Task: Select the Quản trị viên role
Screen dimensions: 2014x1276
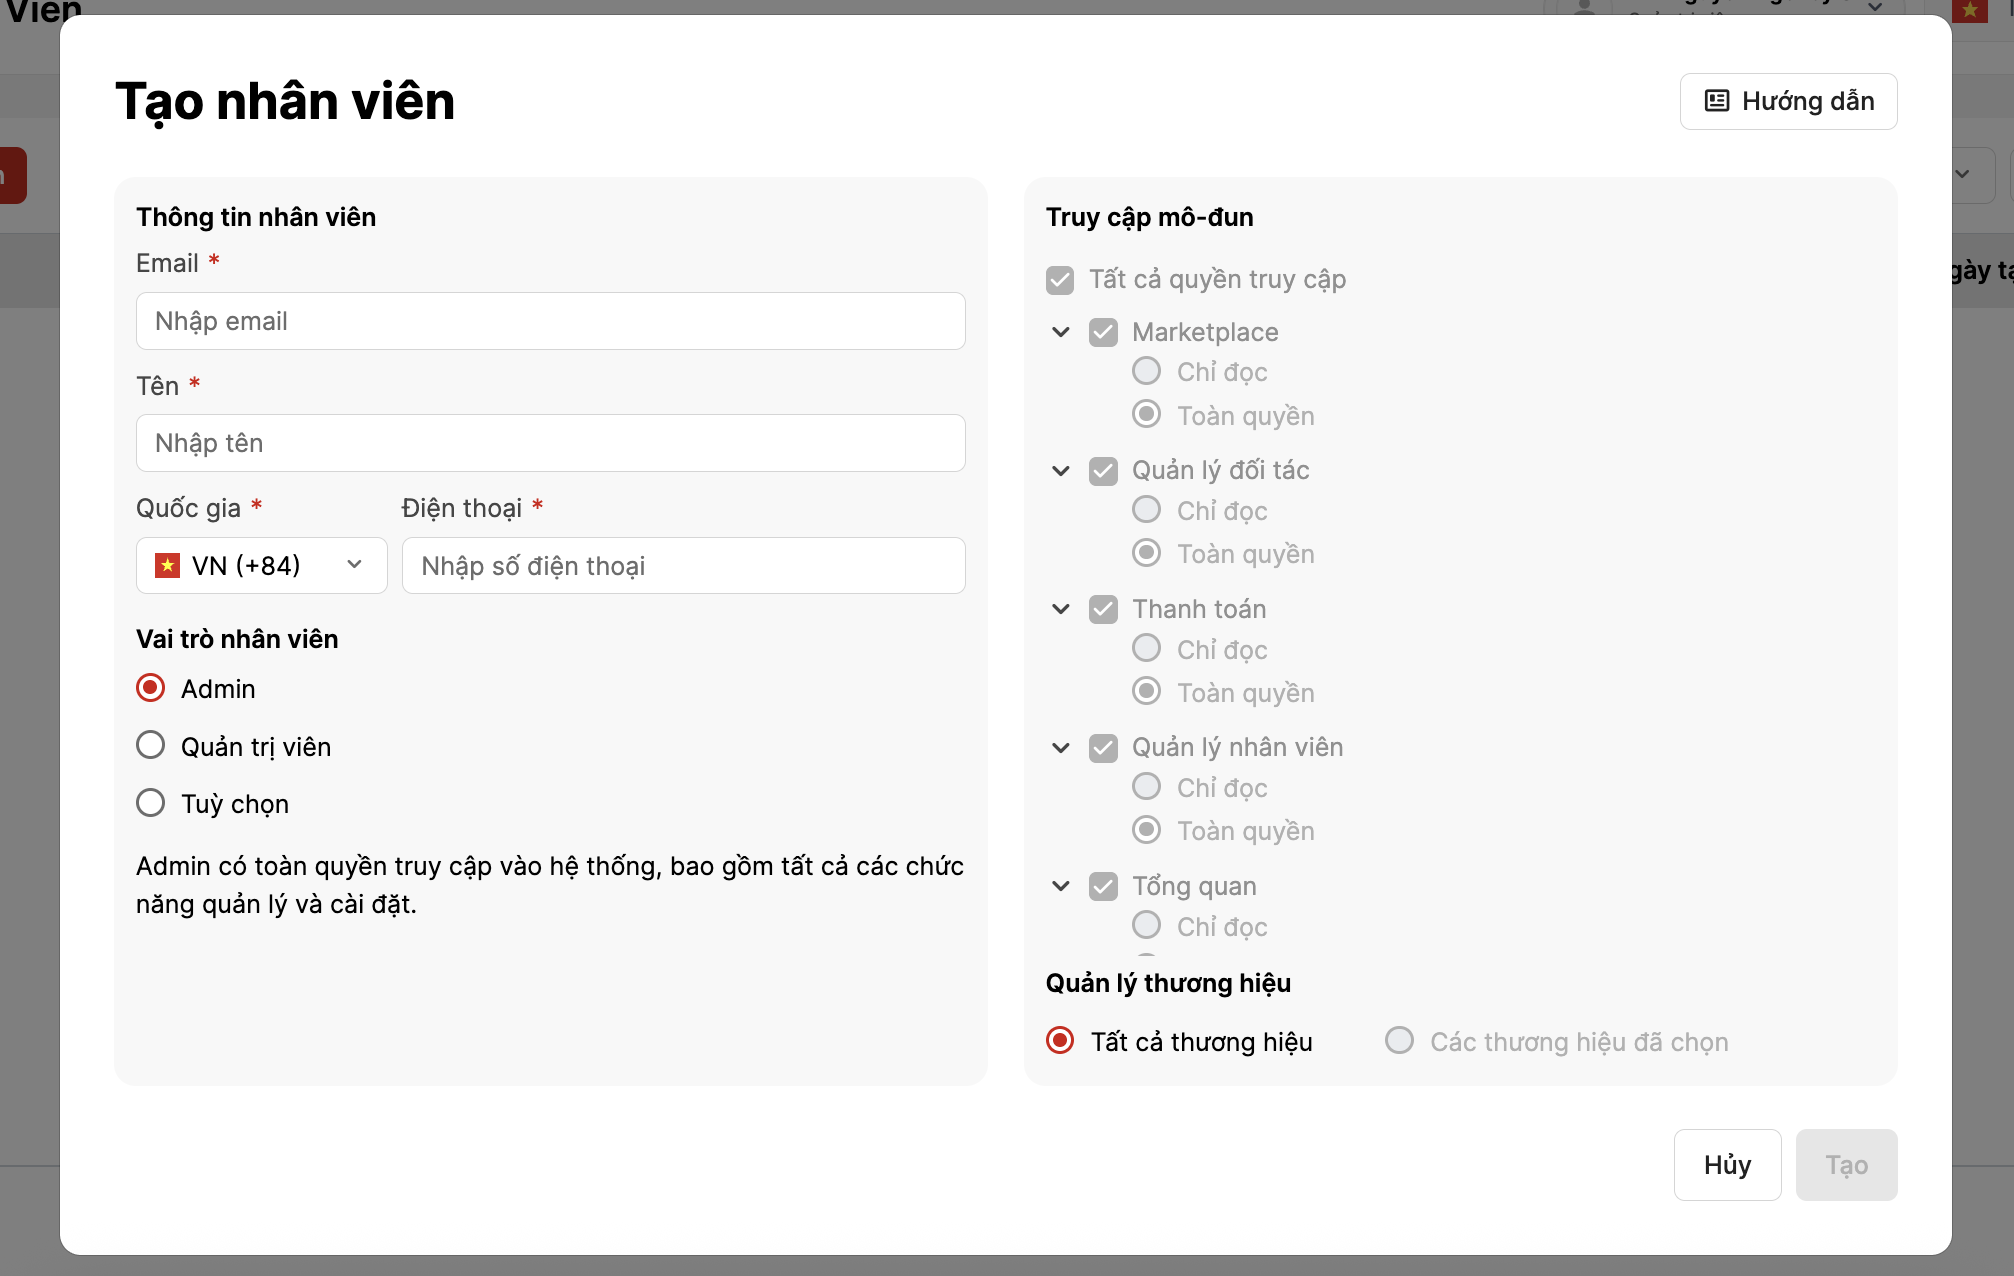Action: [151, 746]
